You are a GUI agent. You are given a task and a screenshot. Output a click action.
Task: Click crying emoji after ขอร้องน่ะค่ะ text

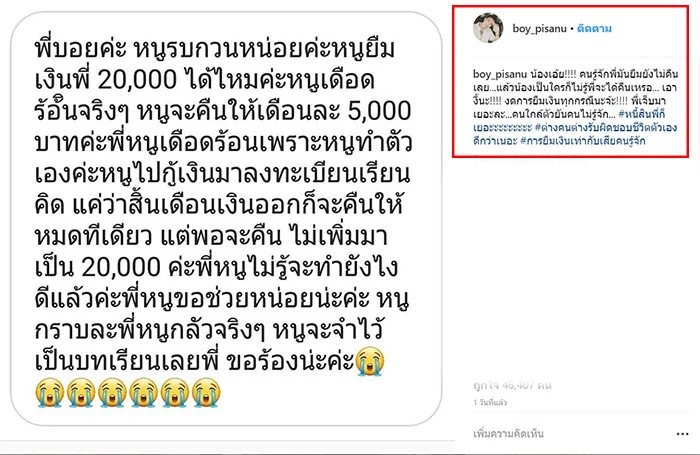tap(370, 361)
